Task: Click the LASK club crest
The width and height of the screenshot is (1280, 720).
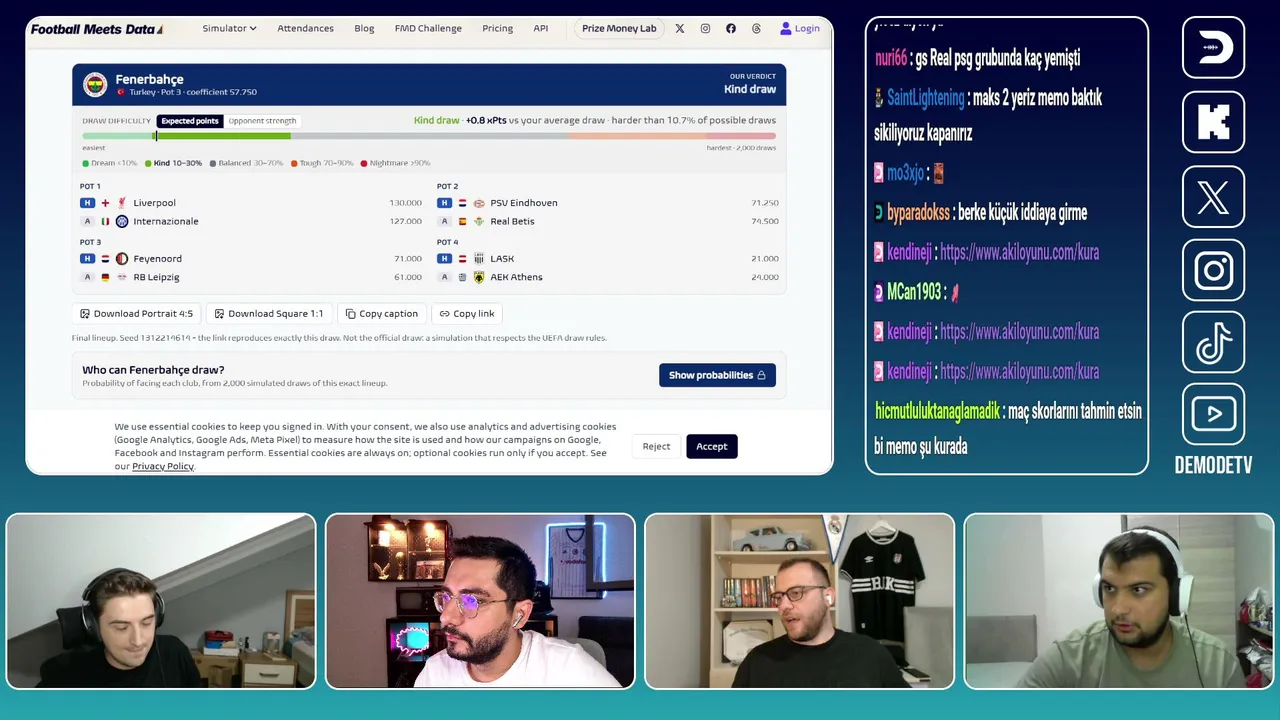Action: click(x=479, y=259)
